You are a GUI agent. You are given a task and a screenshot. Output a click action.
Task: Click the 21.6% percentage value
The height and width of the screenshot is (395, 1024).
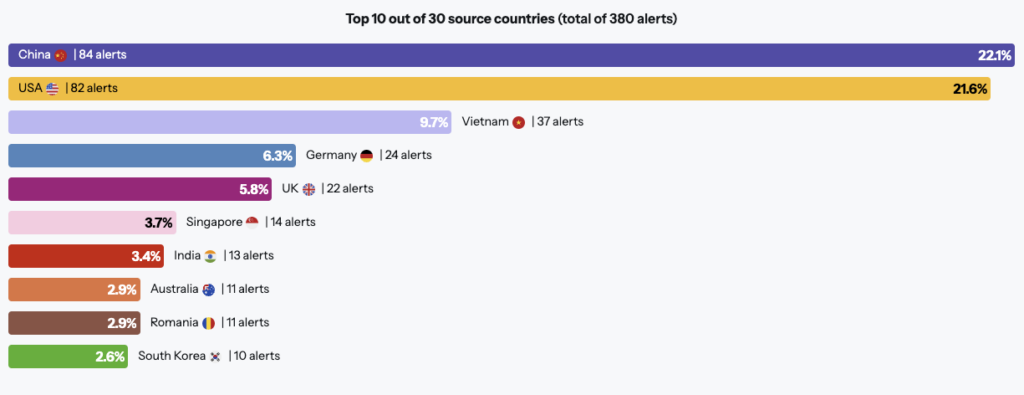coord(970,89)
